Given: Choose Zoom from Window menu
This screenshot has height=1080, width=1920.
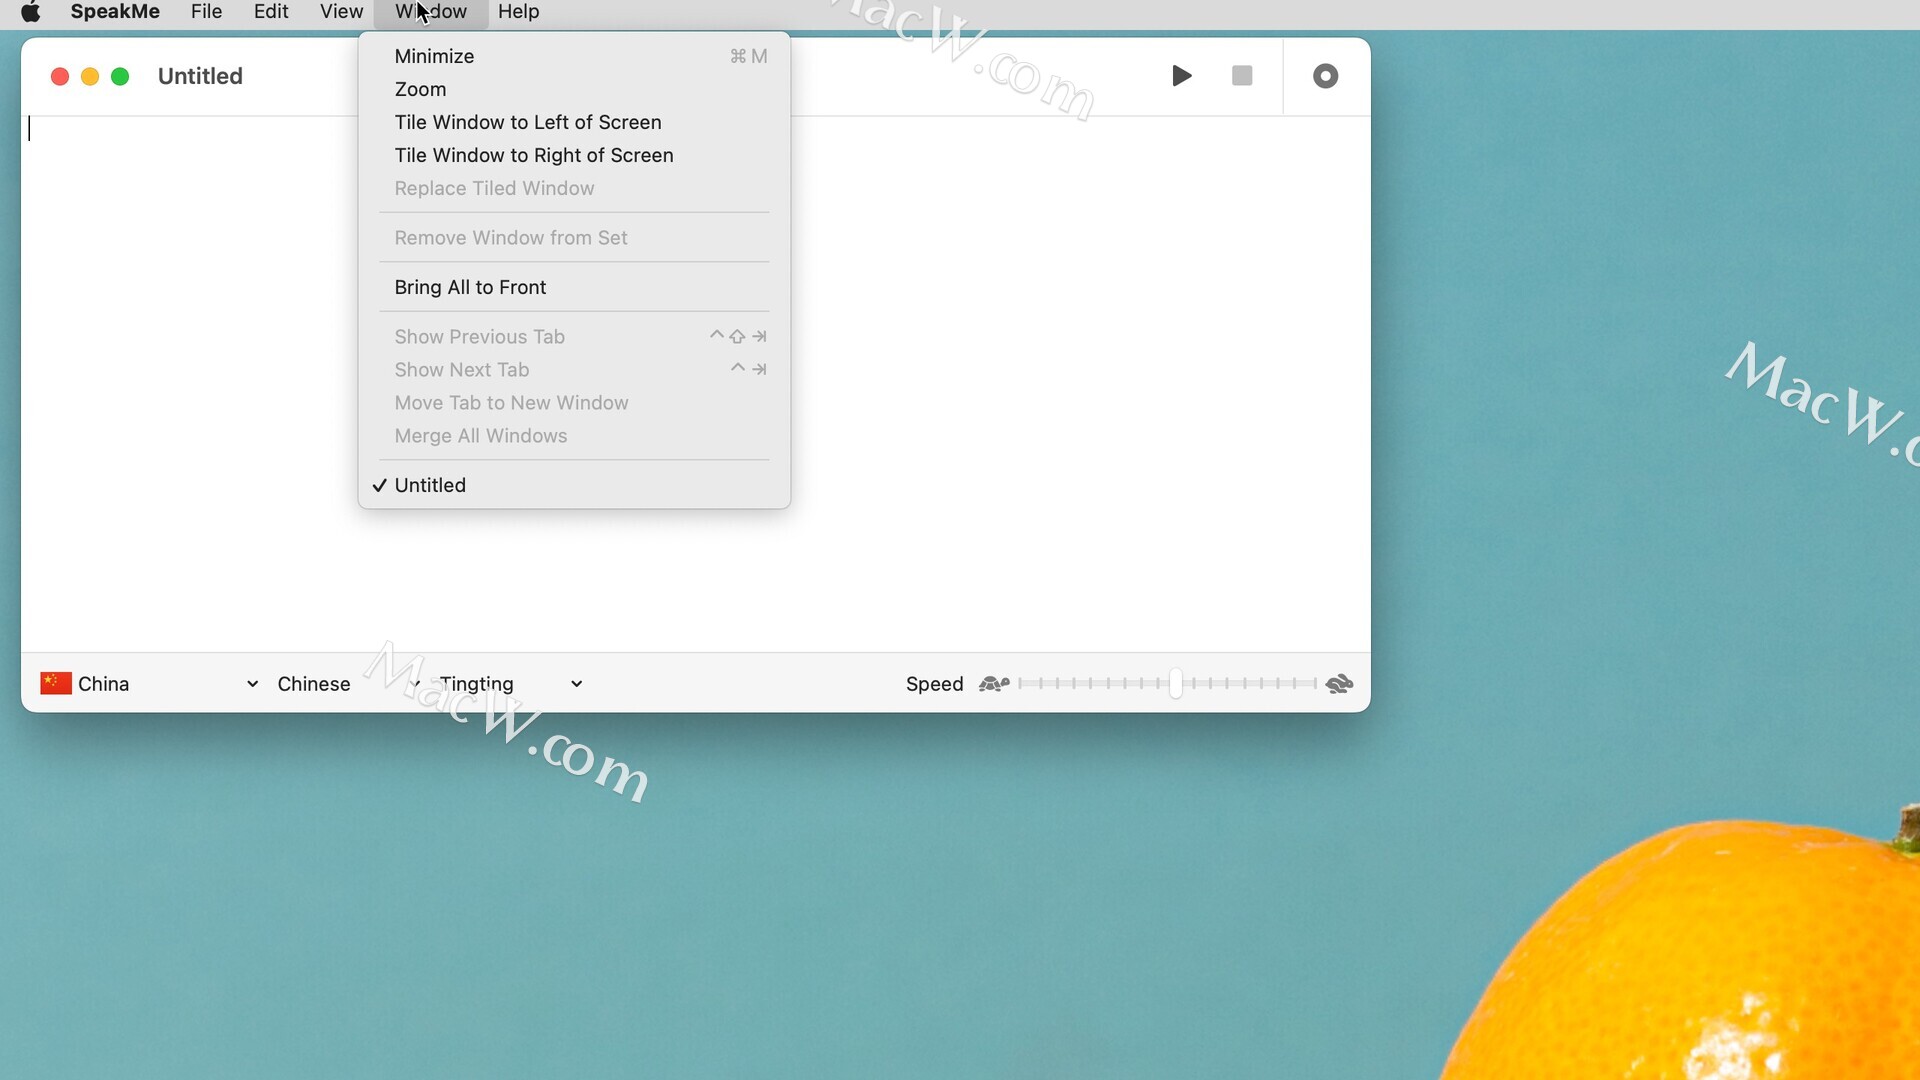Looking at the screenshot, I should click(x=574, y=89).
